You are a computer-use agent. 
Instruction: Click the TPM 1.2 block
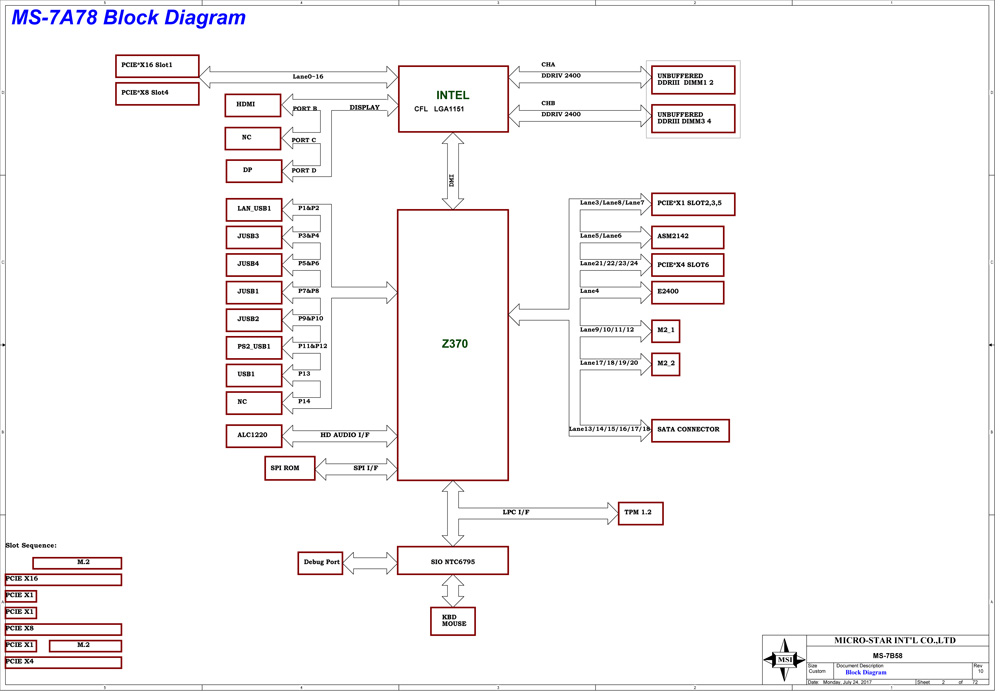640,513
